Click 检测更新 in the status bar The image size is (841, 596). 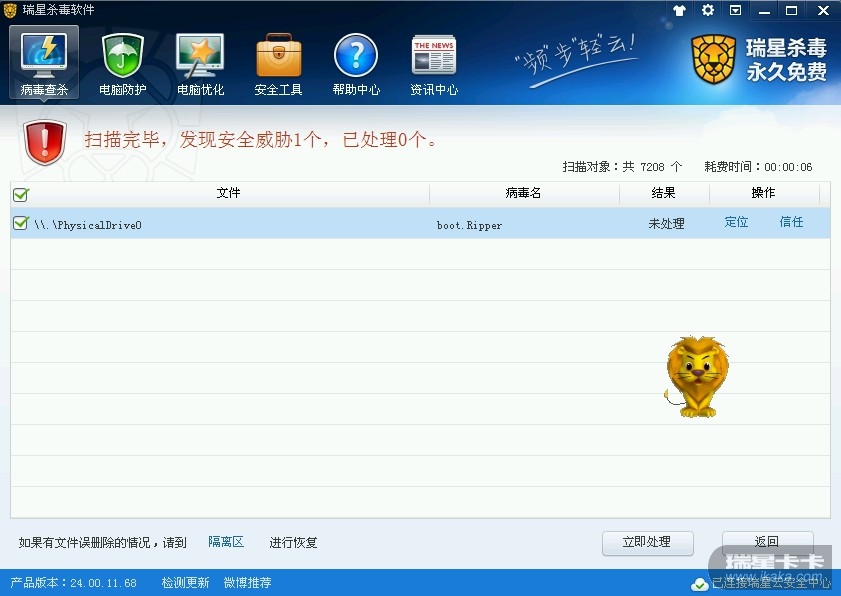pos(185,583)
